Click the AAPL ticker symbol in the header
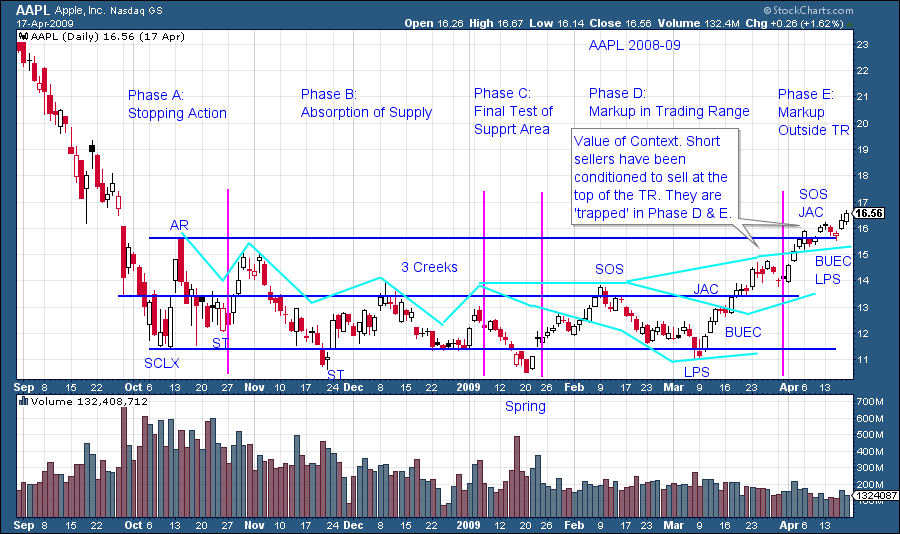 coord(33,10)
